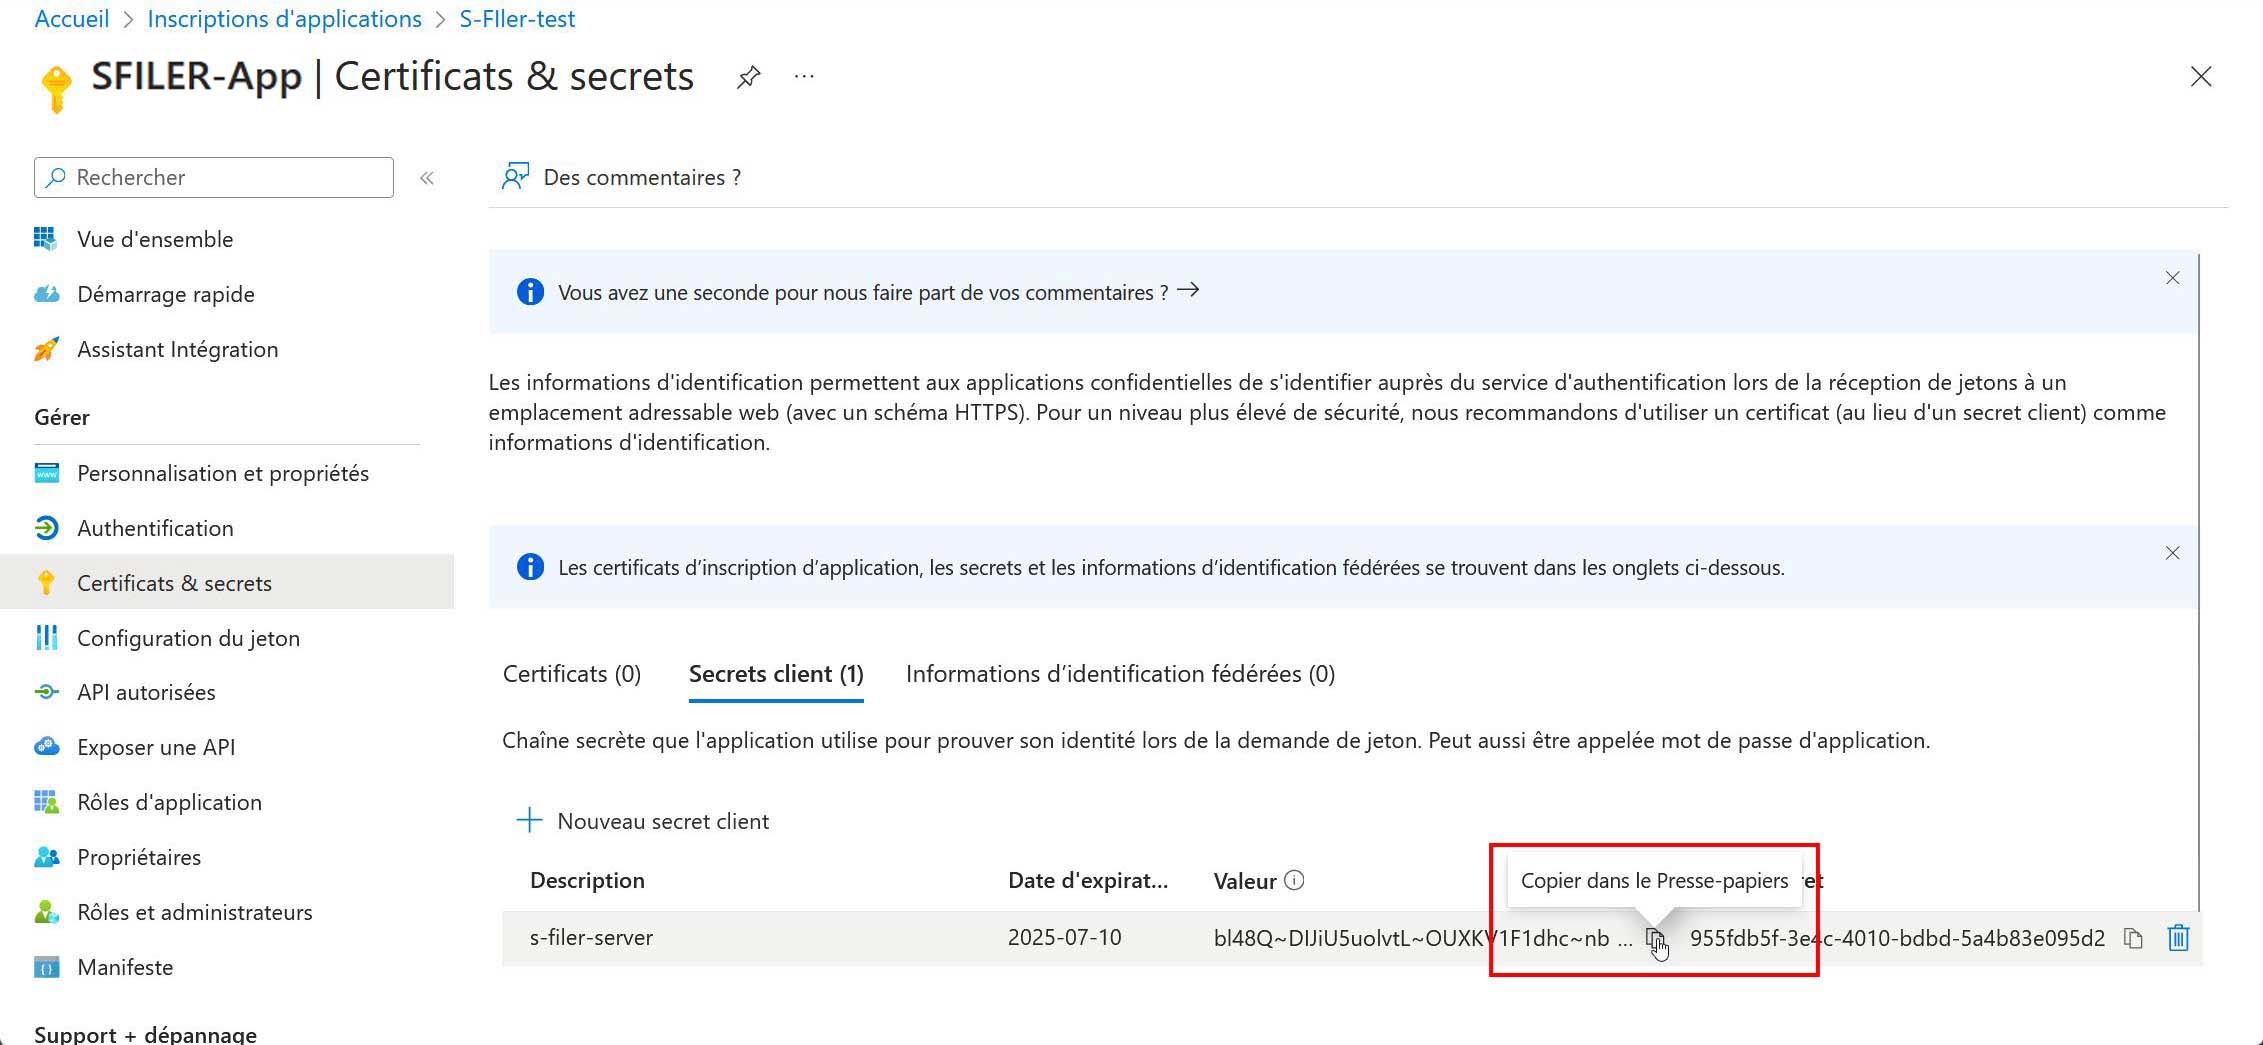Click the plus icon for new secret
This screenshot has width=2263, height=1045.
[x=529, y=821]
